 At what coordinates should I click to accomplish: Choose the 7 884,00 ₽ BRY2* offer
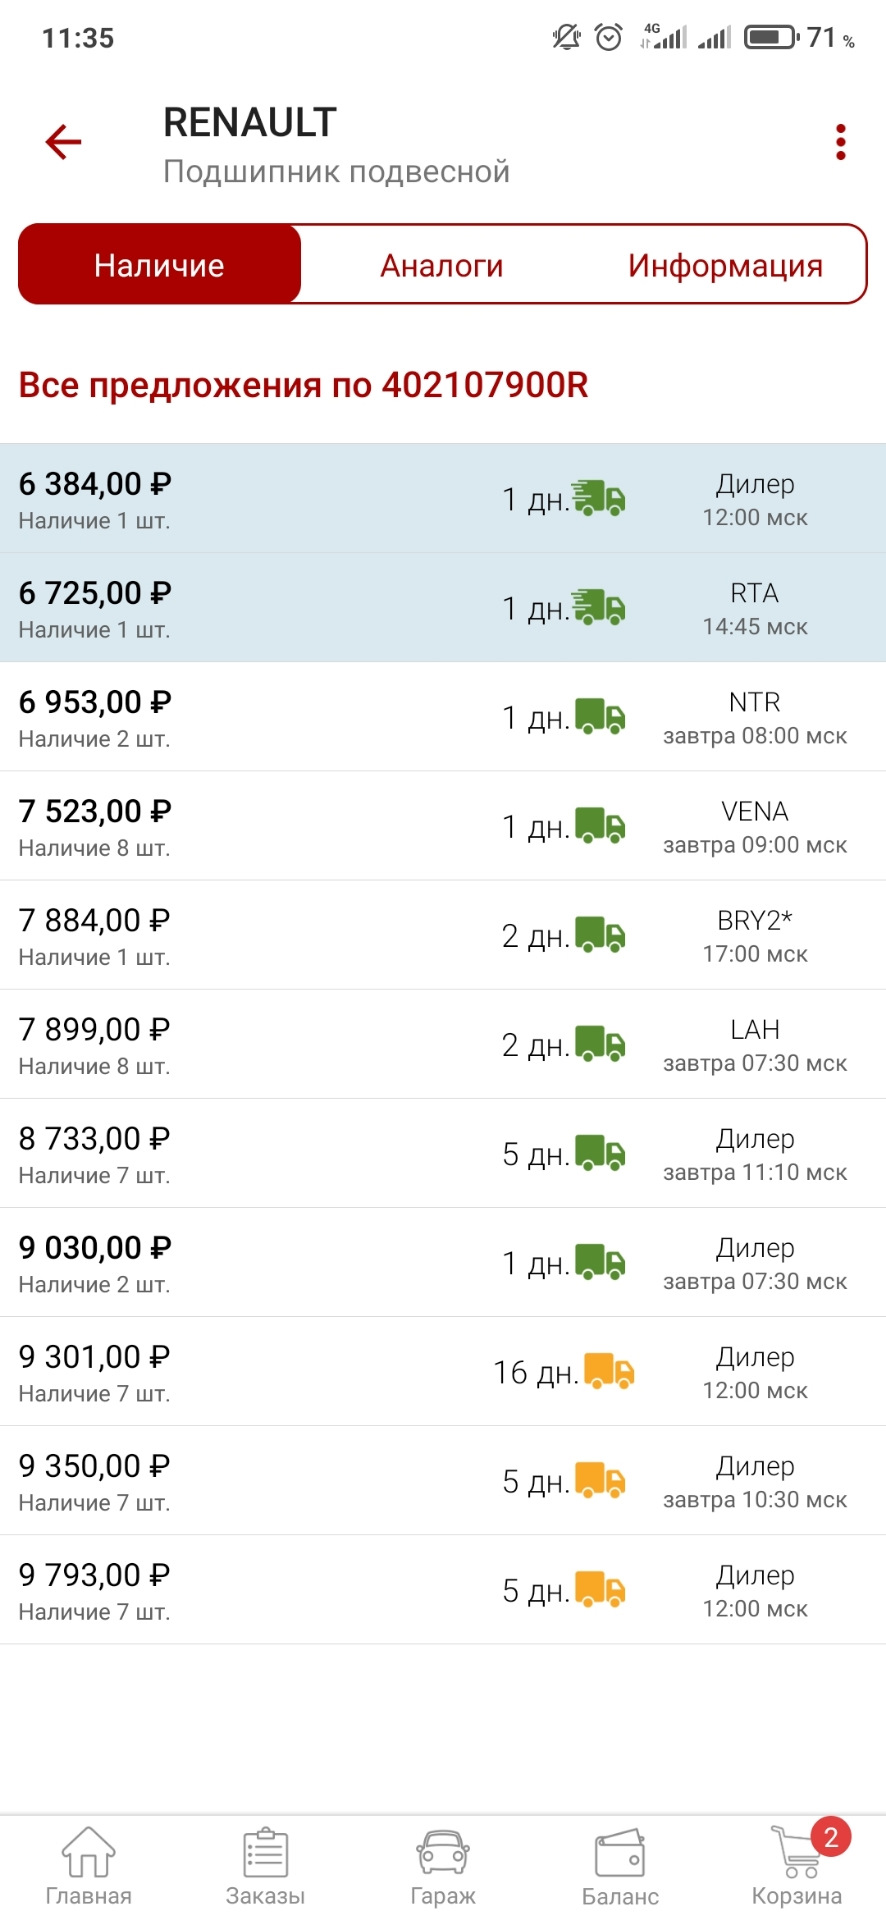coord(443,935)
